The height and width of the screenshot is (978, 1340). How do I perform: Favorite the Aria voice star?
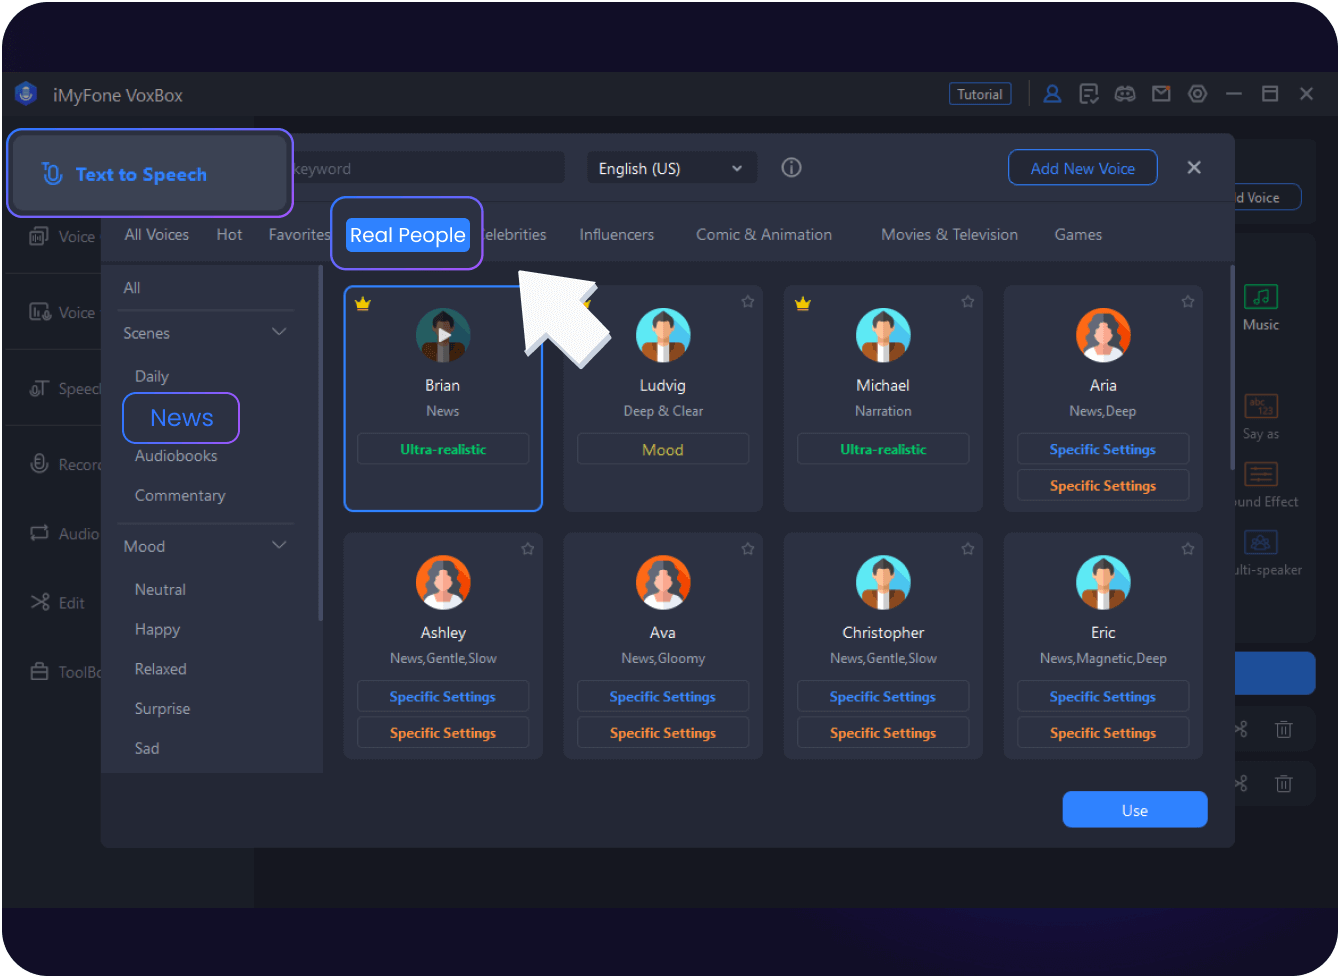1187,301
